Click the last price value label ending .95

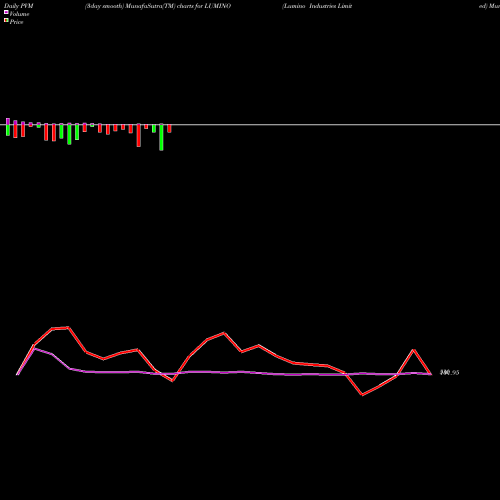450,373
